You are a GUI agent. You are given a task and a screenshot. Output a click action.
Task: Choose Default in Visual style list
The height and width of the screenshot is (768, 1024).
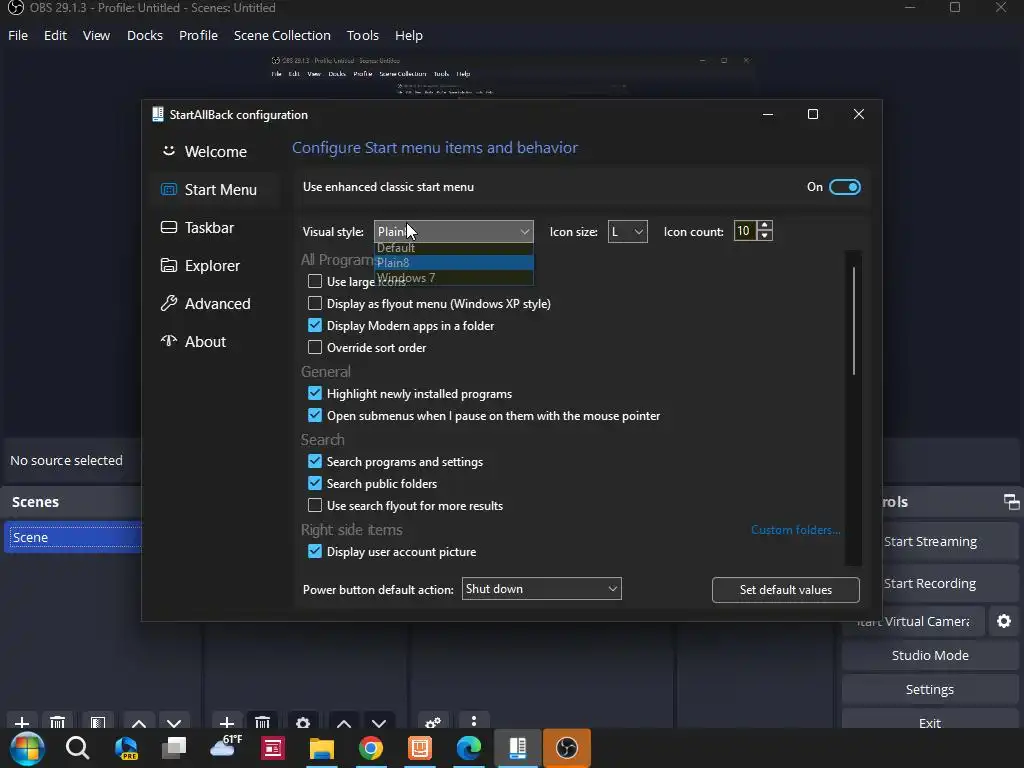click(x=453, y=248)
